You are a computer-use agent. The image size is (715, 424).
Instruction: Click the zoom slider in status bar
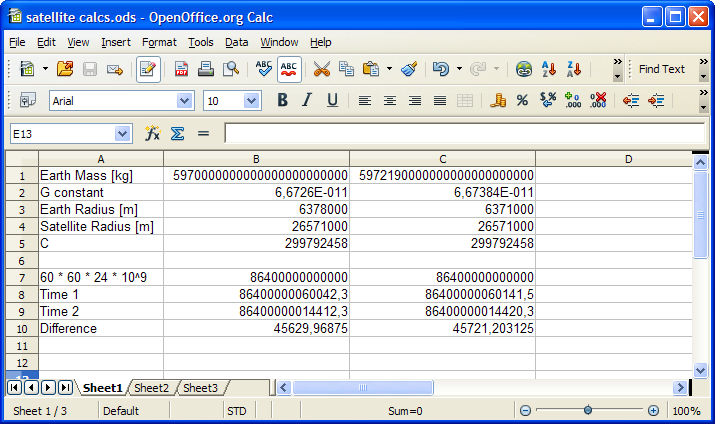click(x=588, y=411)
